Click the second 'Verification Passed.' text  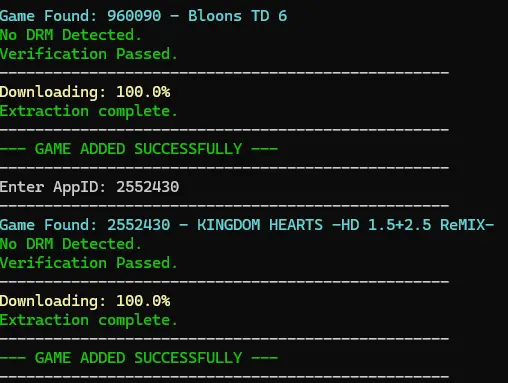tap(88, 263)
